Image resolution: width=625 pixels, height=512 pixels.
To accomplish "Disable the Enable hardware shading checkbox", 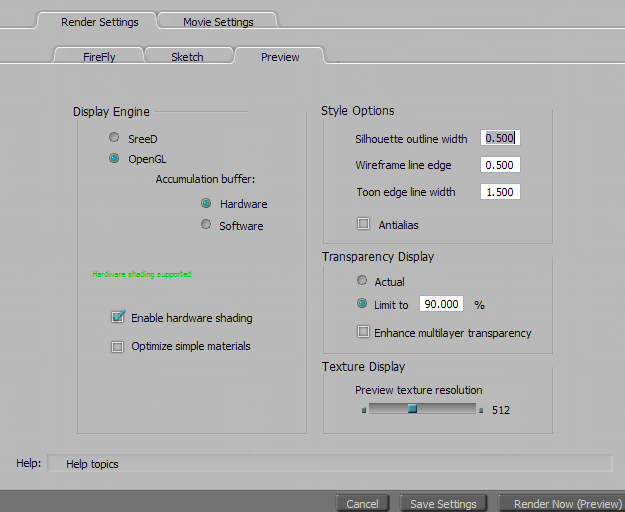I will (118, 318).
